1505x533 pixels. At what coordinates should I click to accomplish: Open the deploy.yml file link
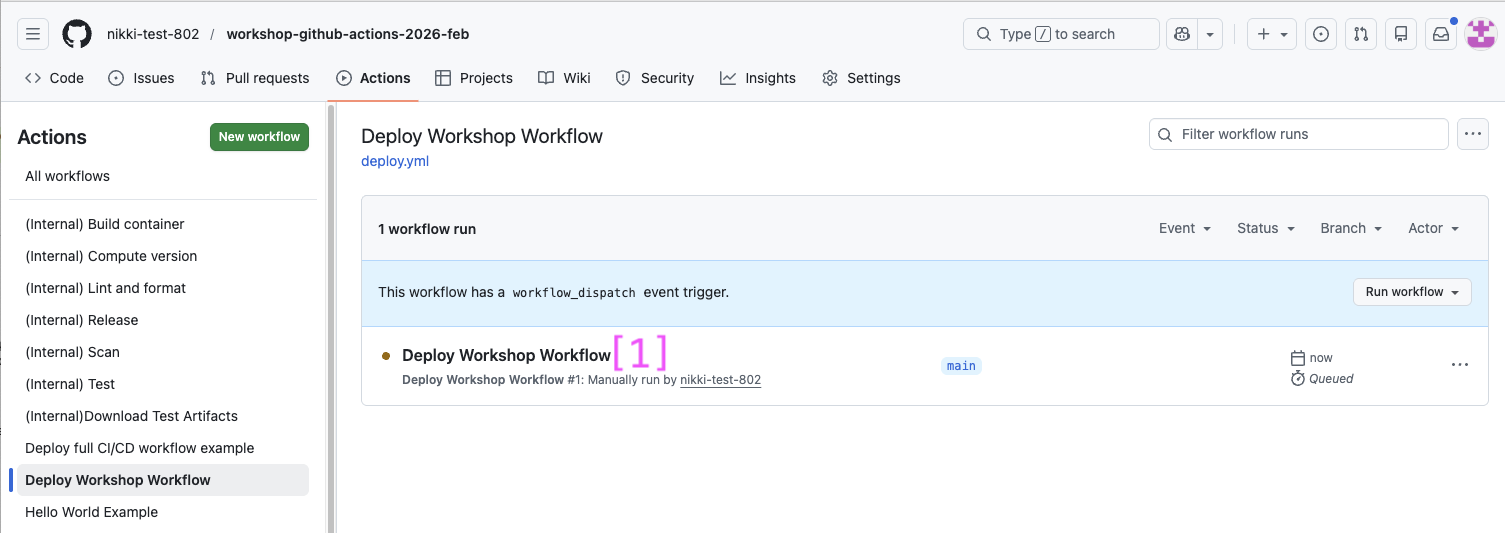click(395, 161)
